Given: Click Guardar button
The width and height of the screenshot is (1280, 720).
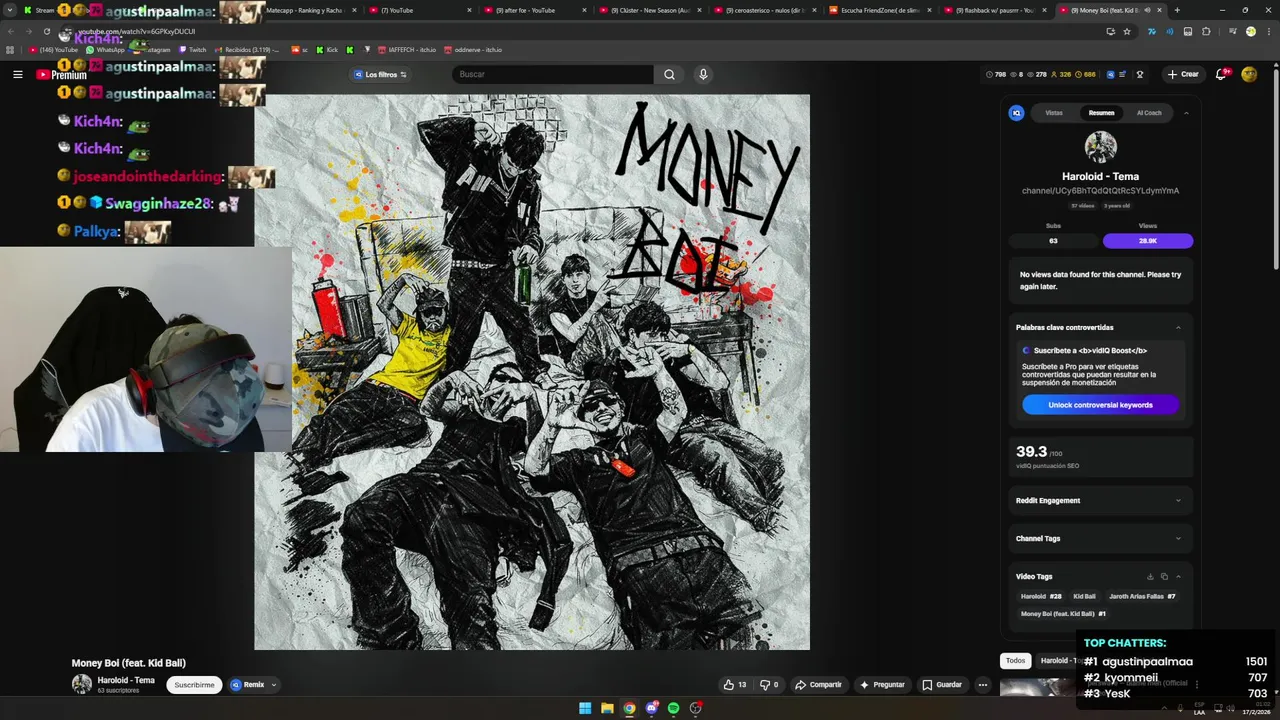Looking at the screenshot, I should (942, 685).
